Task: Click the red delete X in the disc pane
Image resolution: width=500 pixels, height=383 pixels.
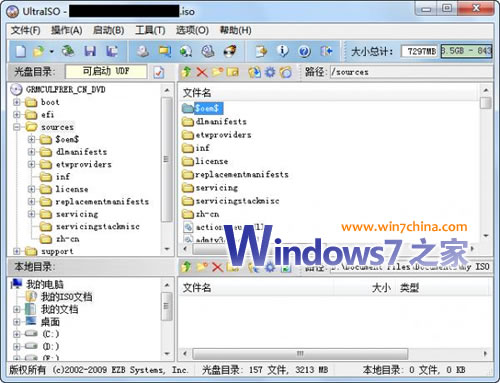Action: [x=202, y=72]
